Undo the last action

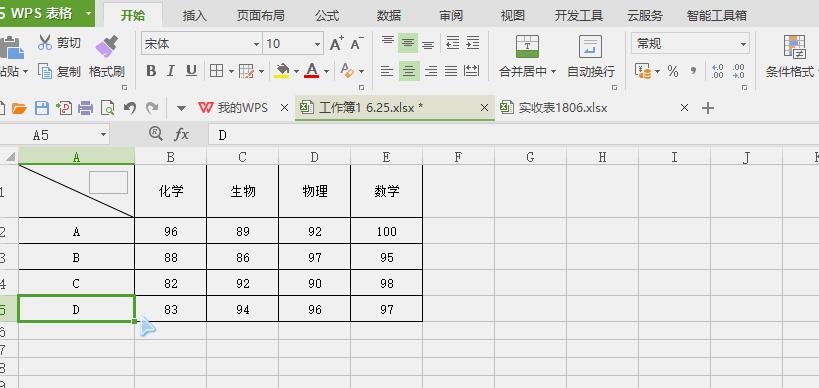coord(130,108)
